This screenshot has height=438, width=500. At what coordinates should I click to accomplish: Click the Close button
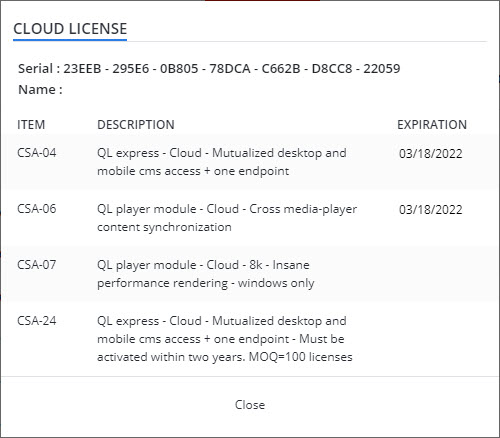[250, 405]
